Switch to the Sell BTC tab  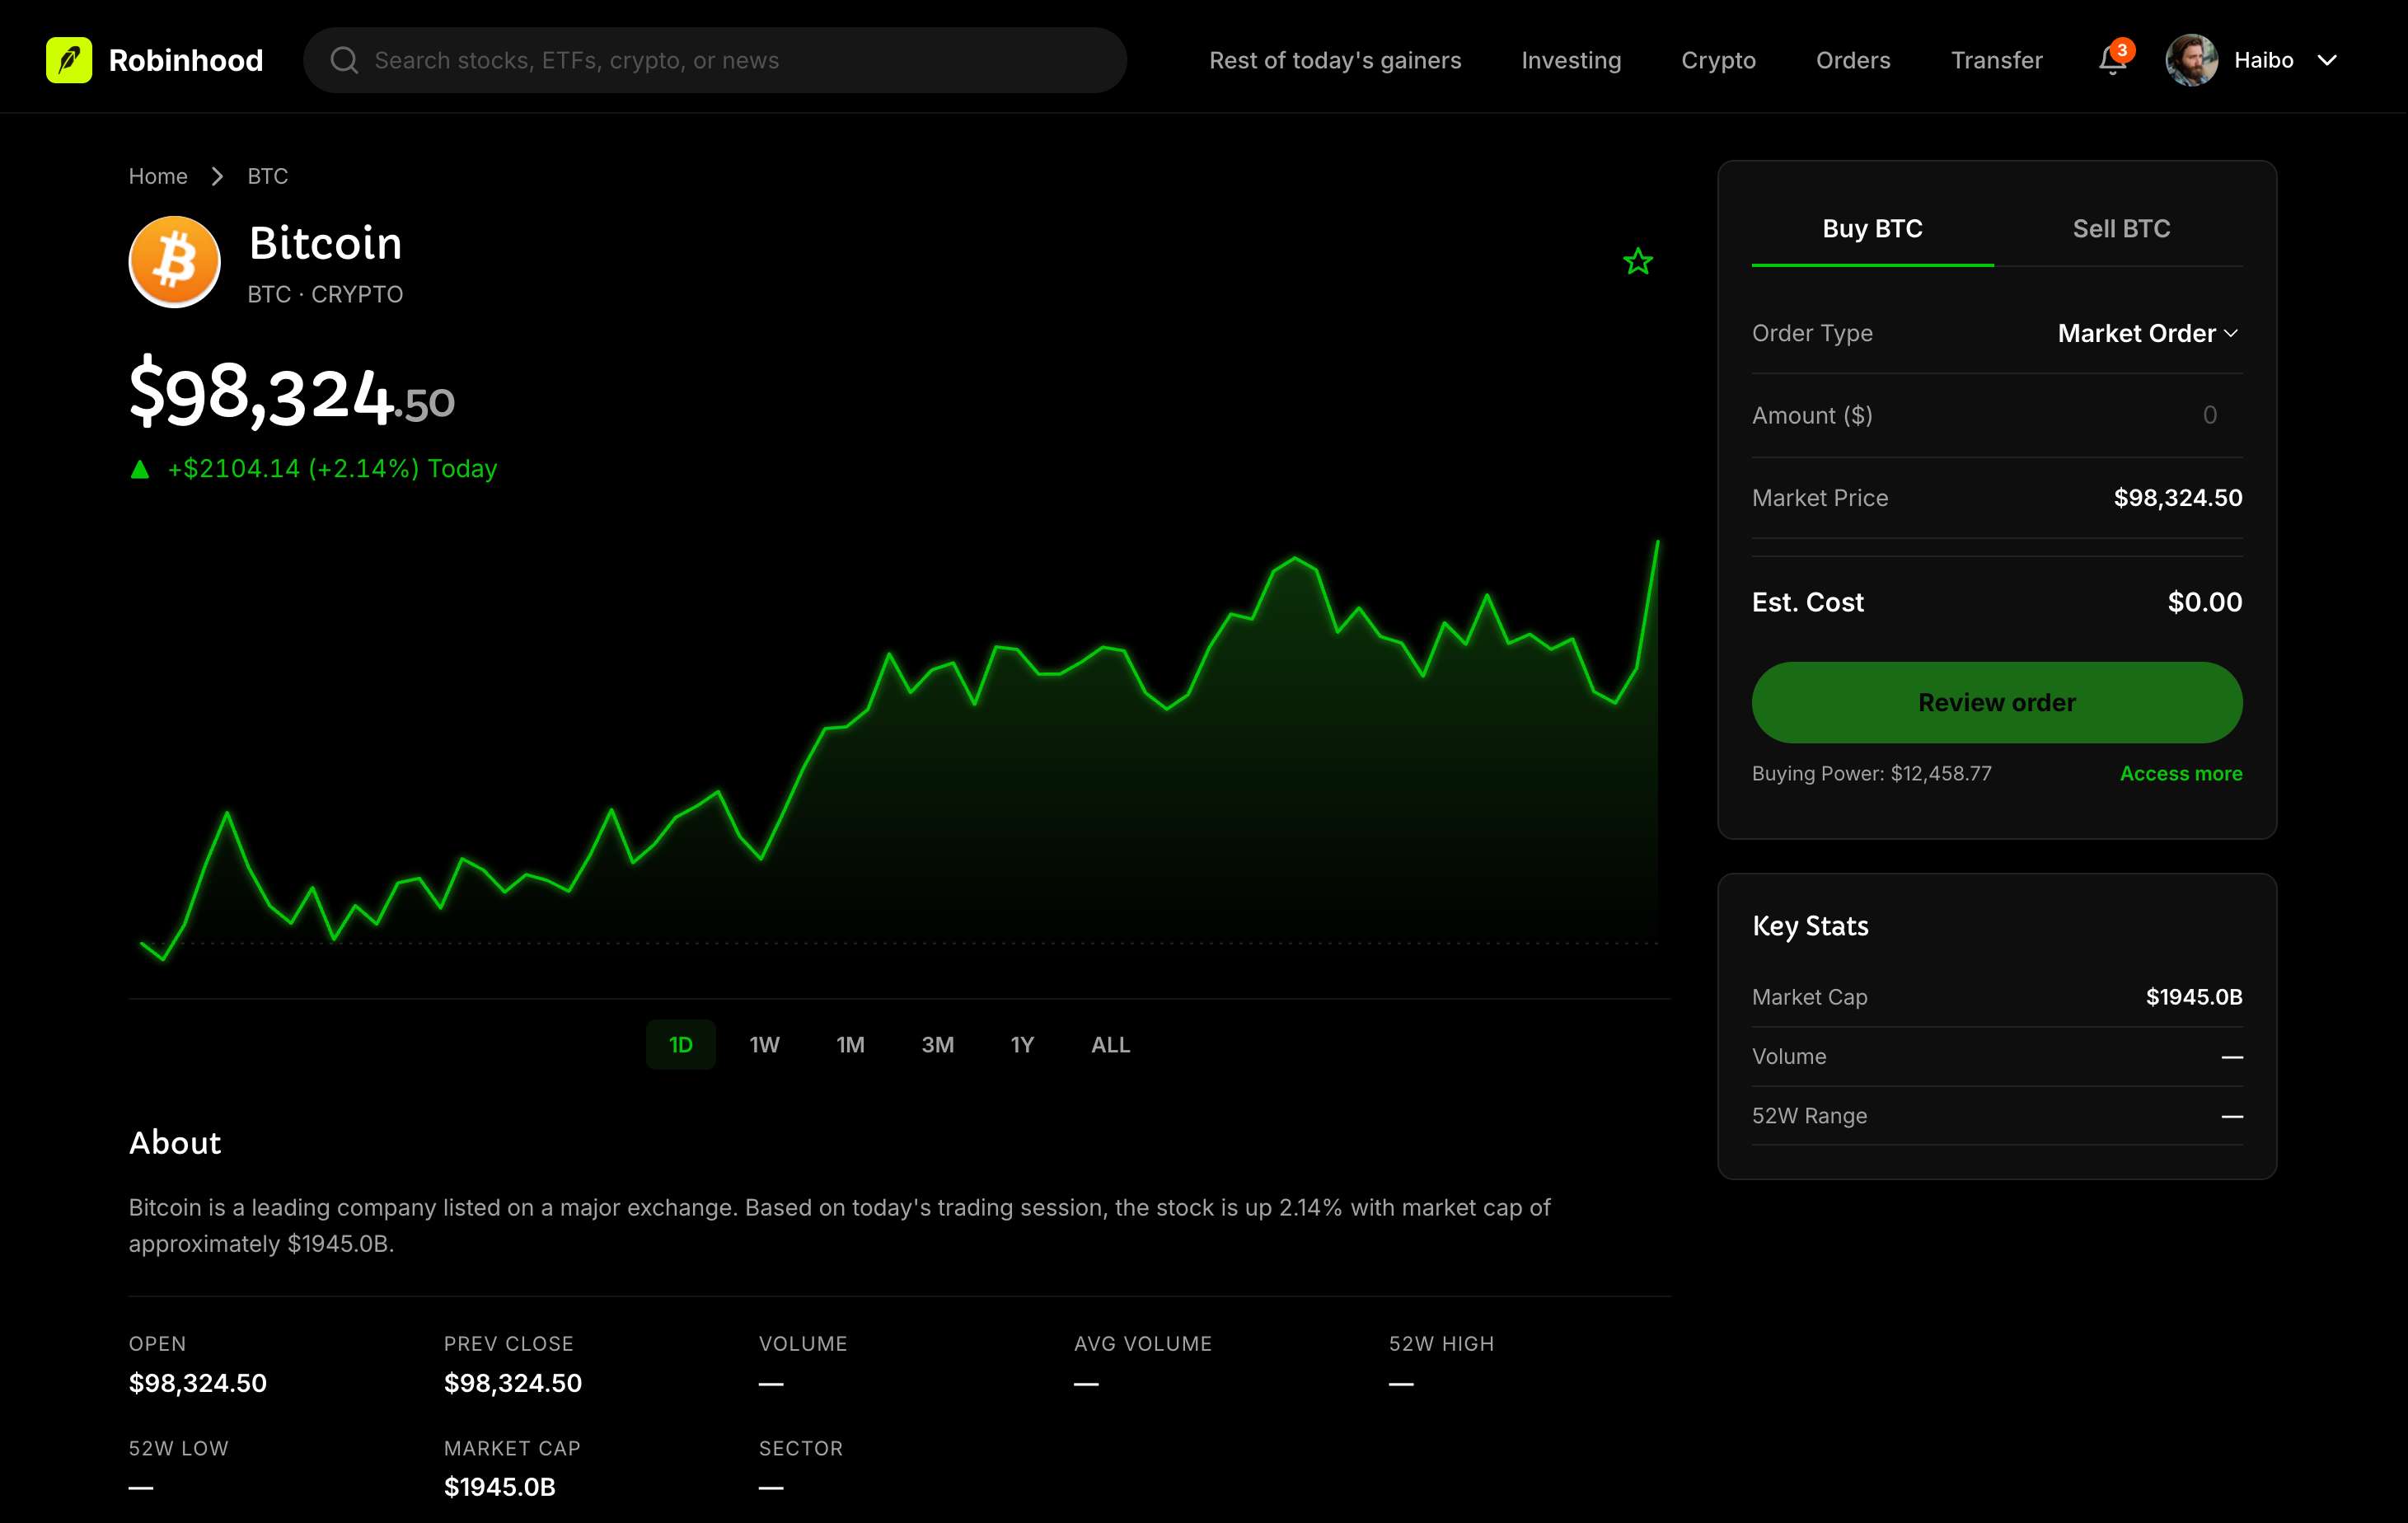2121,229
